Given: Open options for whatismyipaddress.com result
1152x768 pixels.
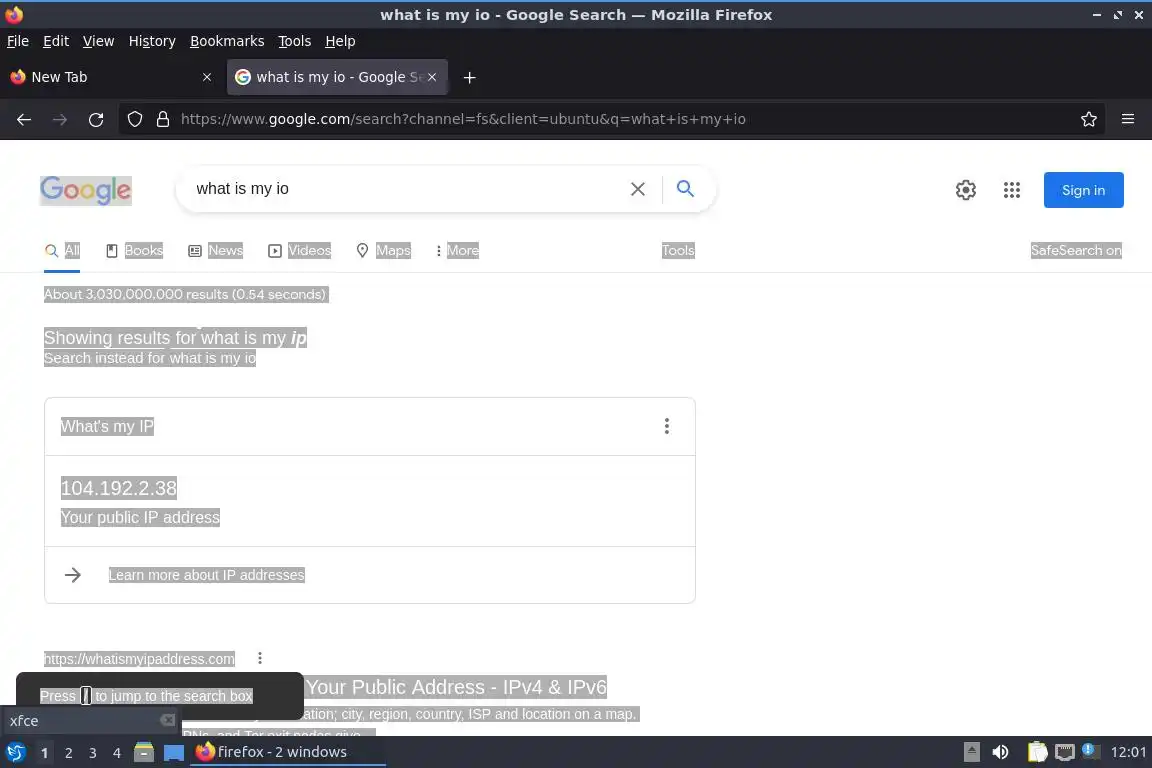Looking at the screenshot, I should [x=259, y=658].
